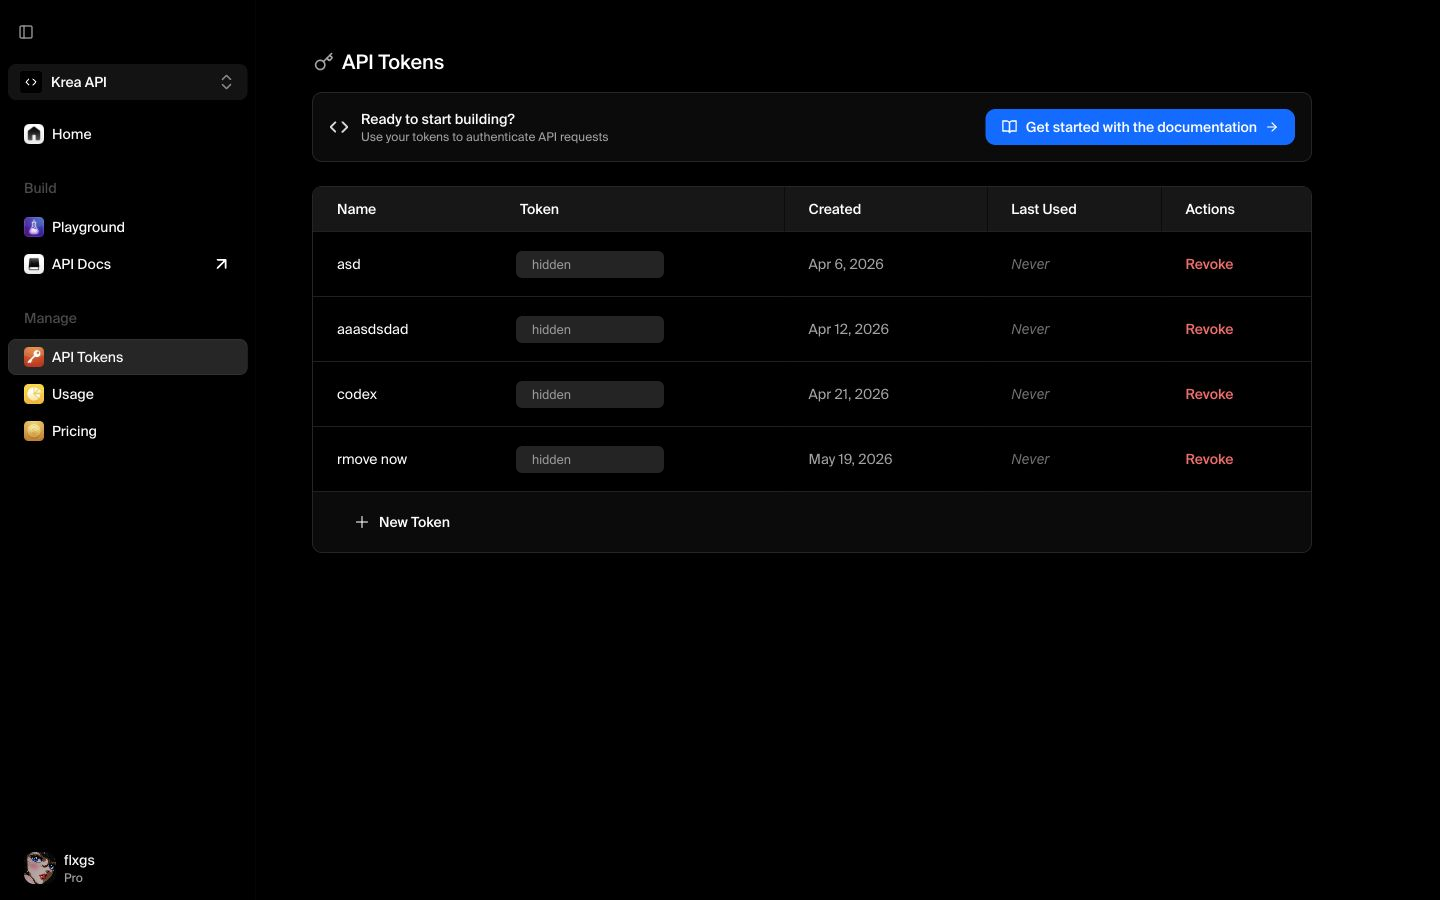Open the flxgs account name

coord(79,860)
